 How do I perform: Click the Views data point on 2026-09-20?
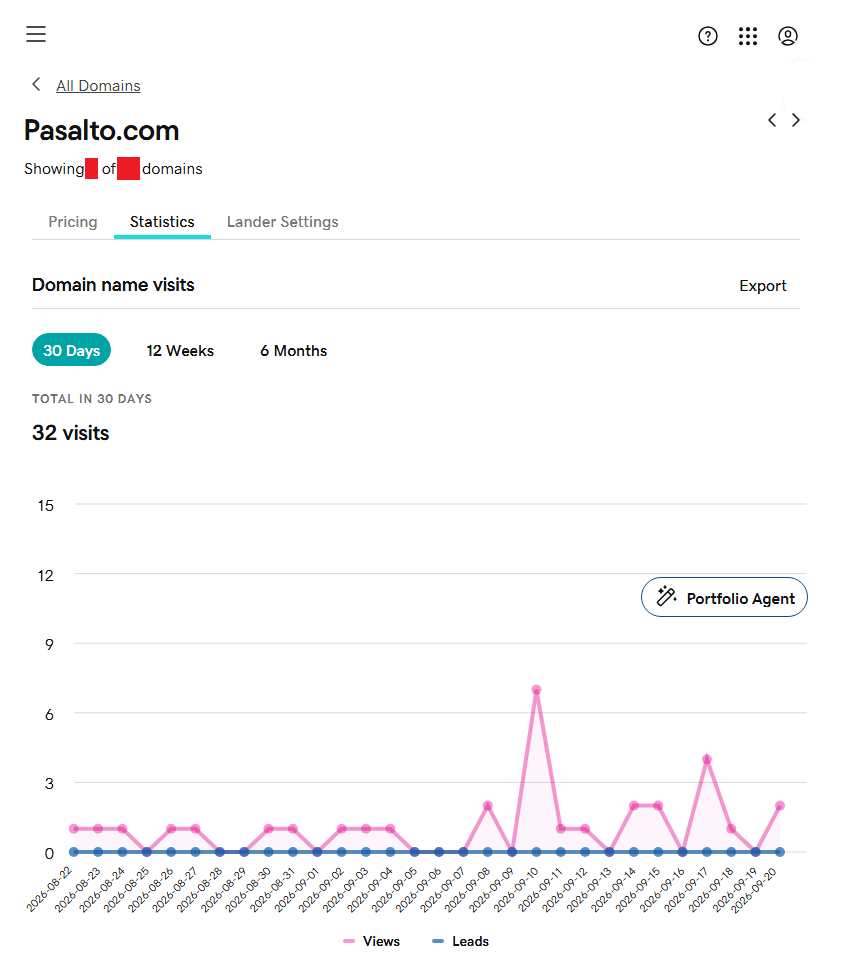780,806
